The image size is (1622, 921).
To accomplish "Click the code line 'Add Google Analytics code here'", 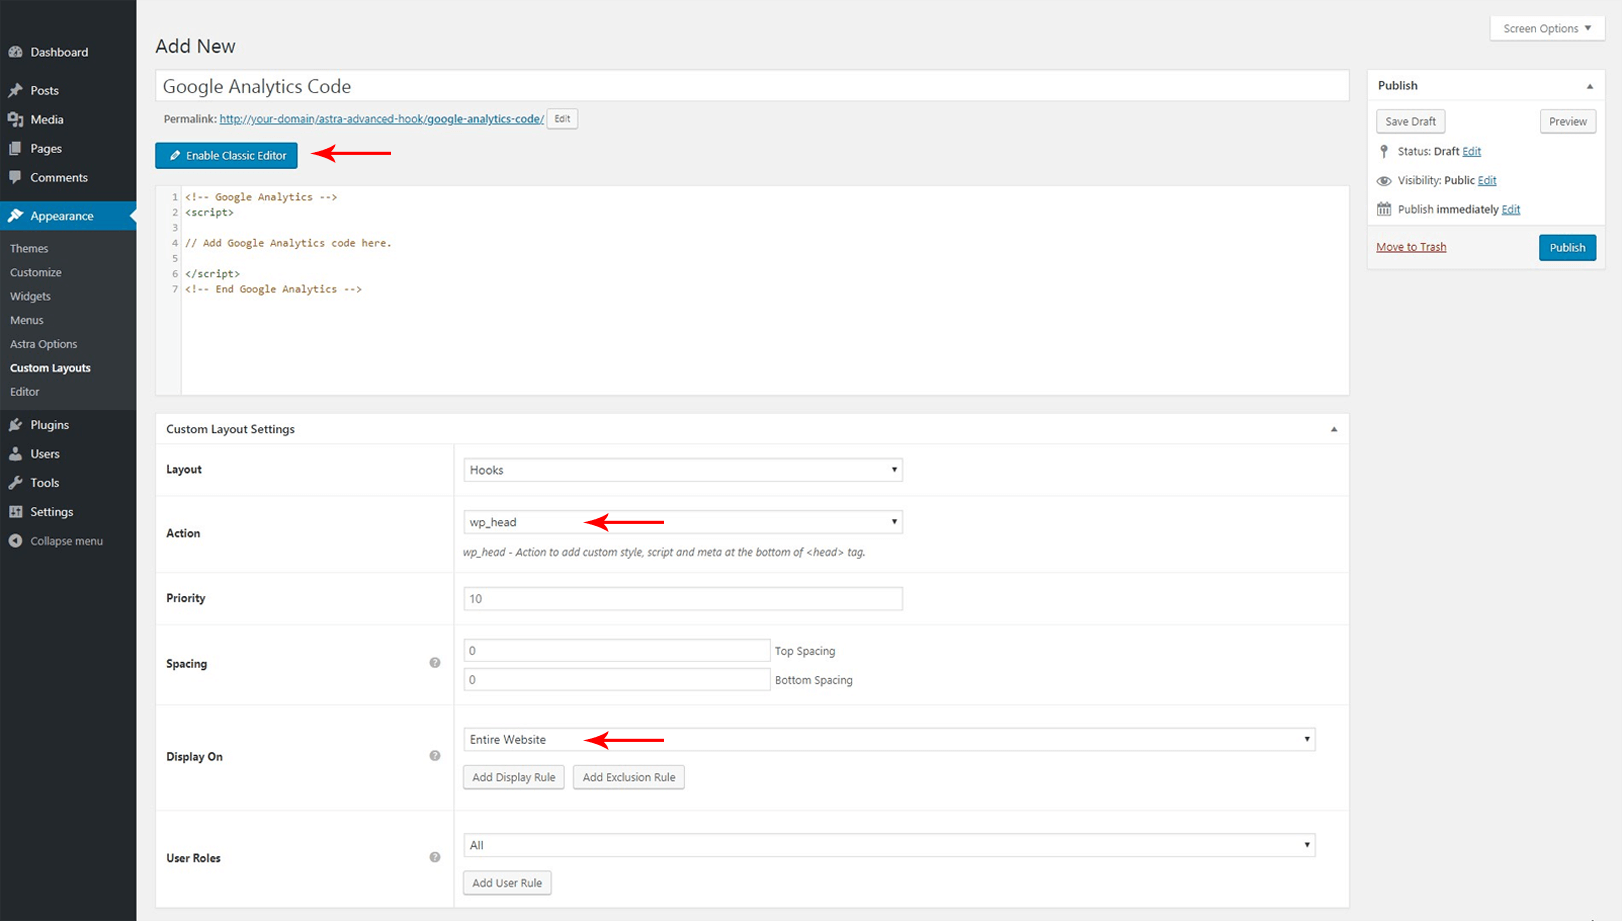I will click(288, 243).
